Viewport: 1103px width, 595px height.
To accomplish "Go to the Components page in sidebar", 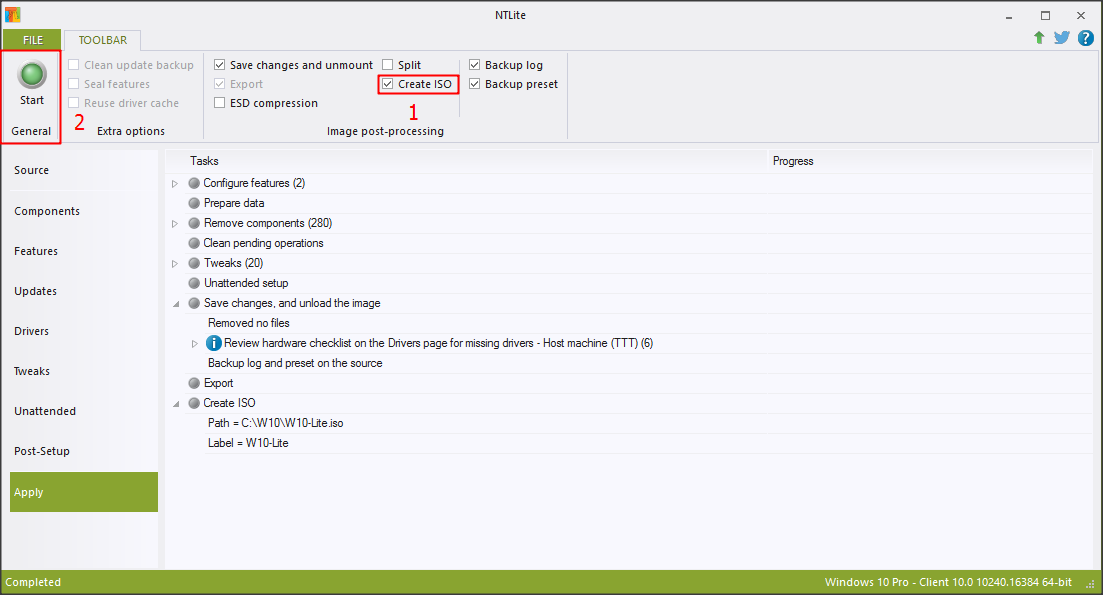I will point(47,211).
